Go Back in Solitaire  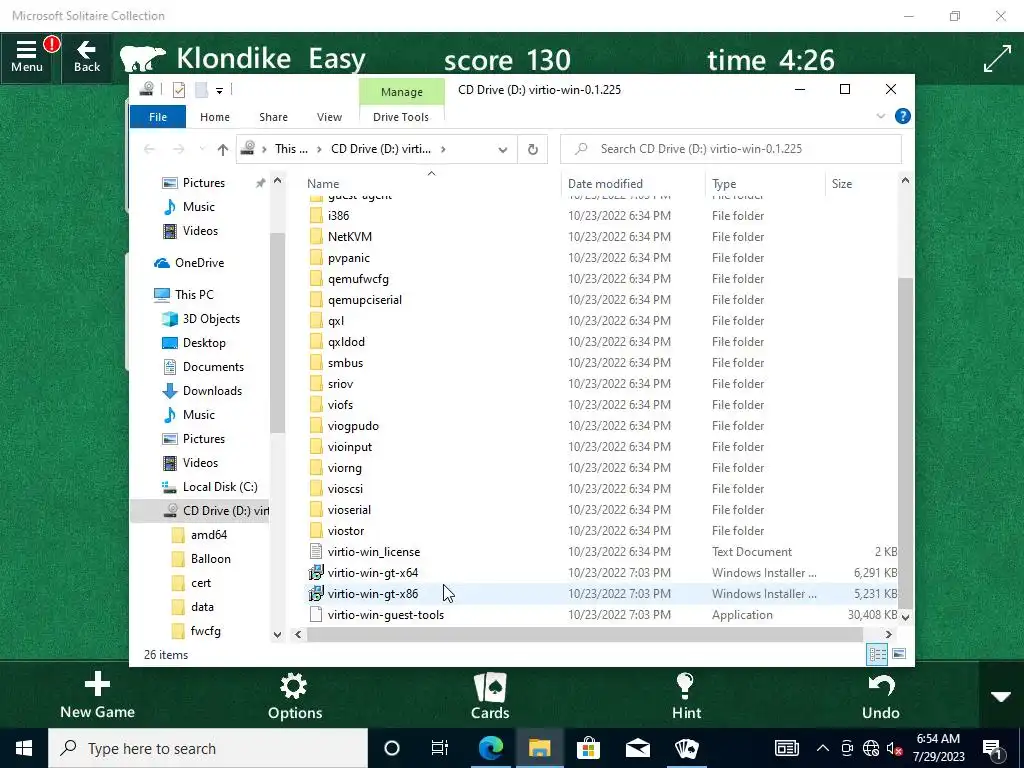coord(87,56)
